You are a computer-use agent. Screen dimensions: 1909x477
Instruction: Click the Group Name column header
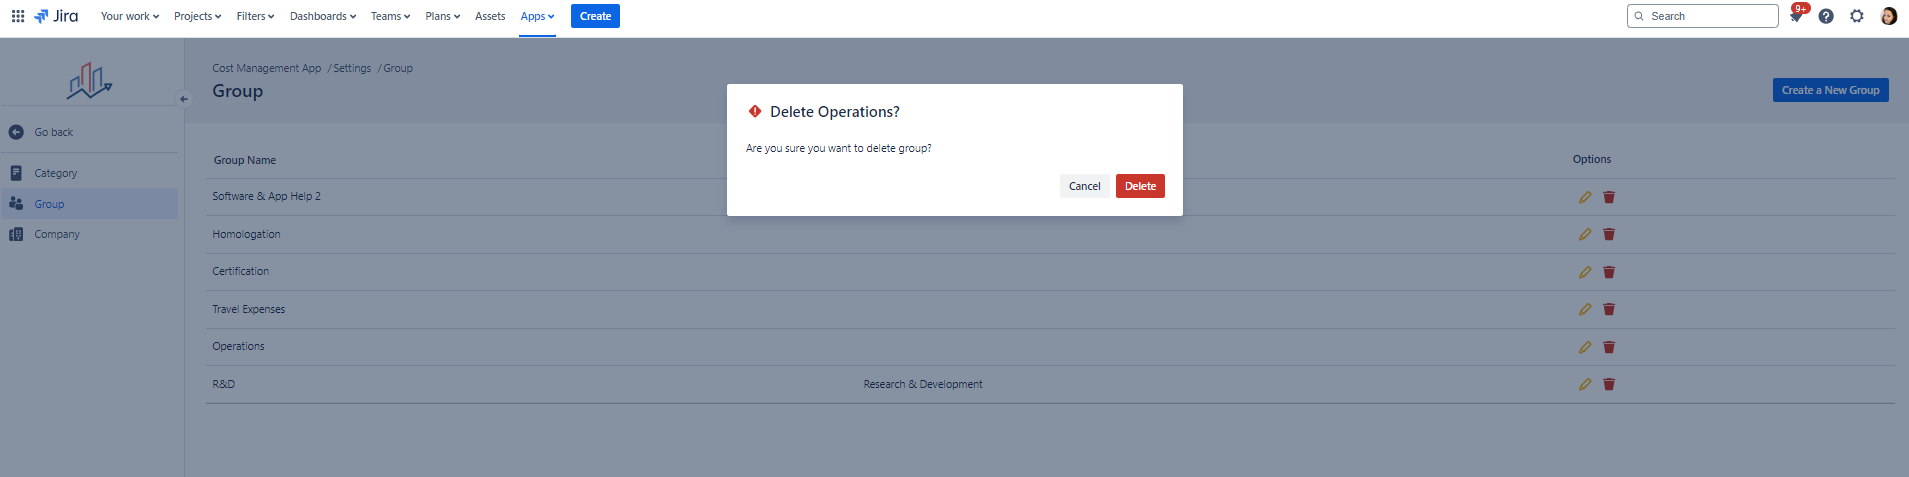(x=245, y=160)
